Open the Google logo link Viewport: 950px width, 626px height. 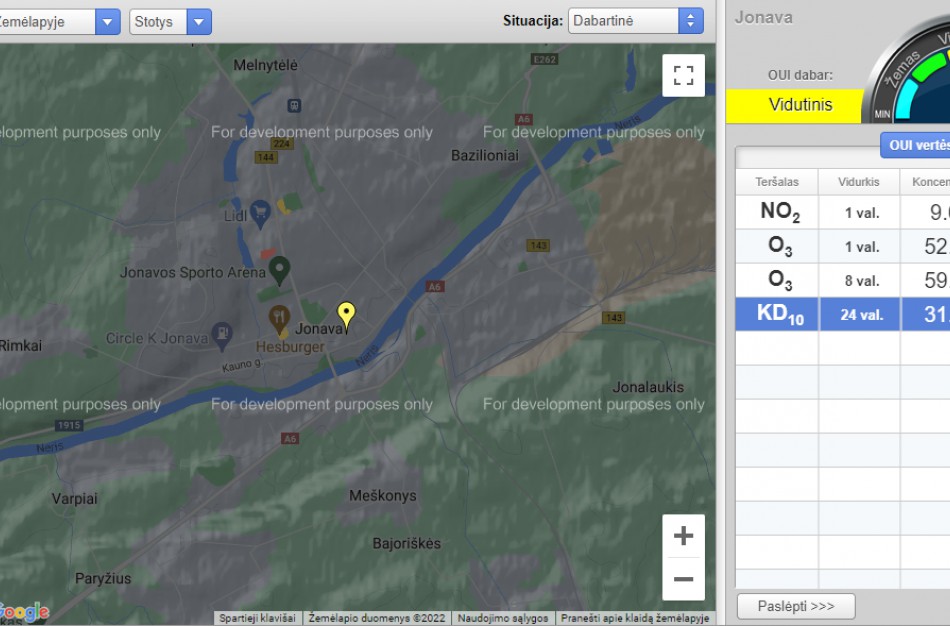(x=24, y=612)
